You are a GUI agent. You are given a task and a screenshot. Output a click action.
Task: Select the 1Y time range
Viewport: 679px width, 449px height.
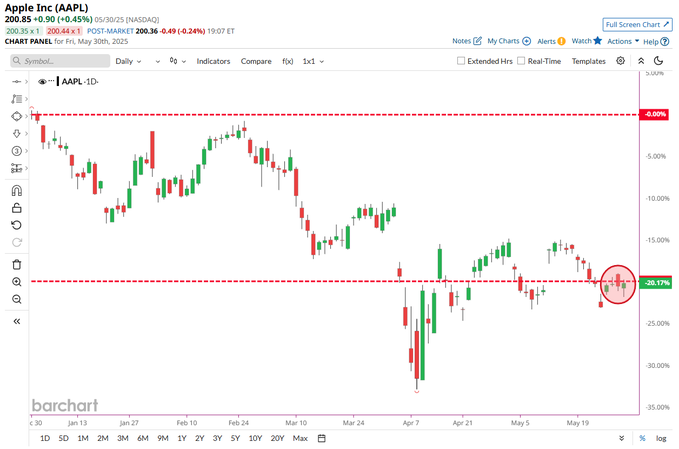point(182,439)
